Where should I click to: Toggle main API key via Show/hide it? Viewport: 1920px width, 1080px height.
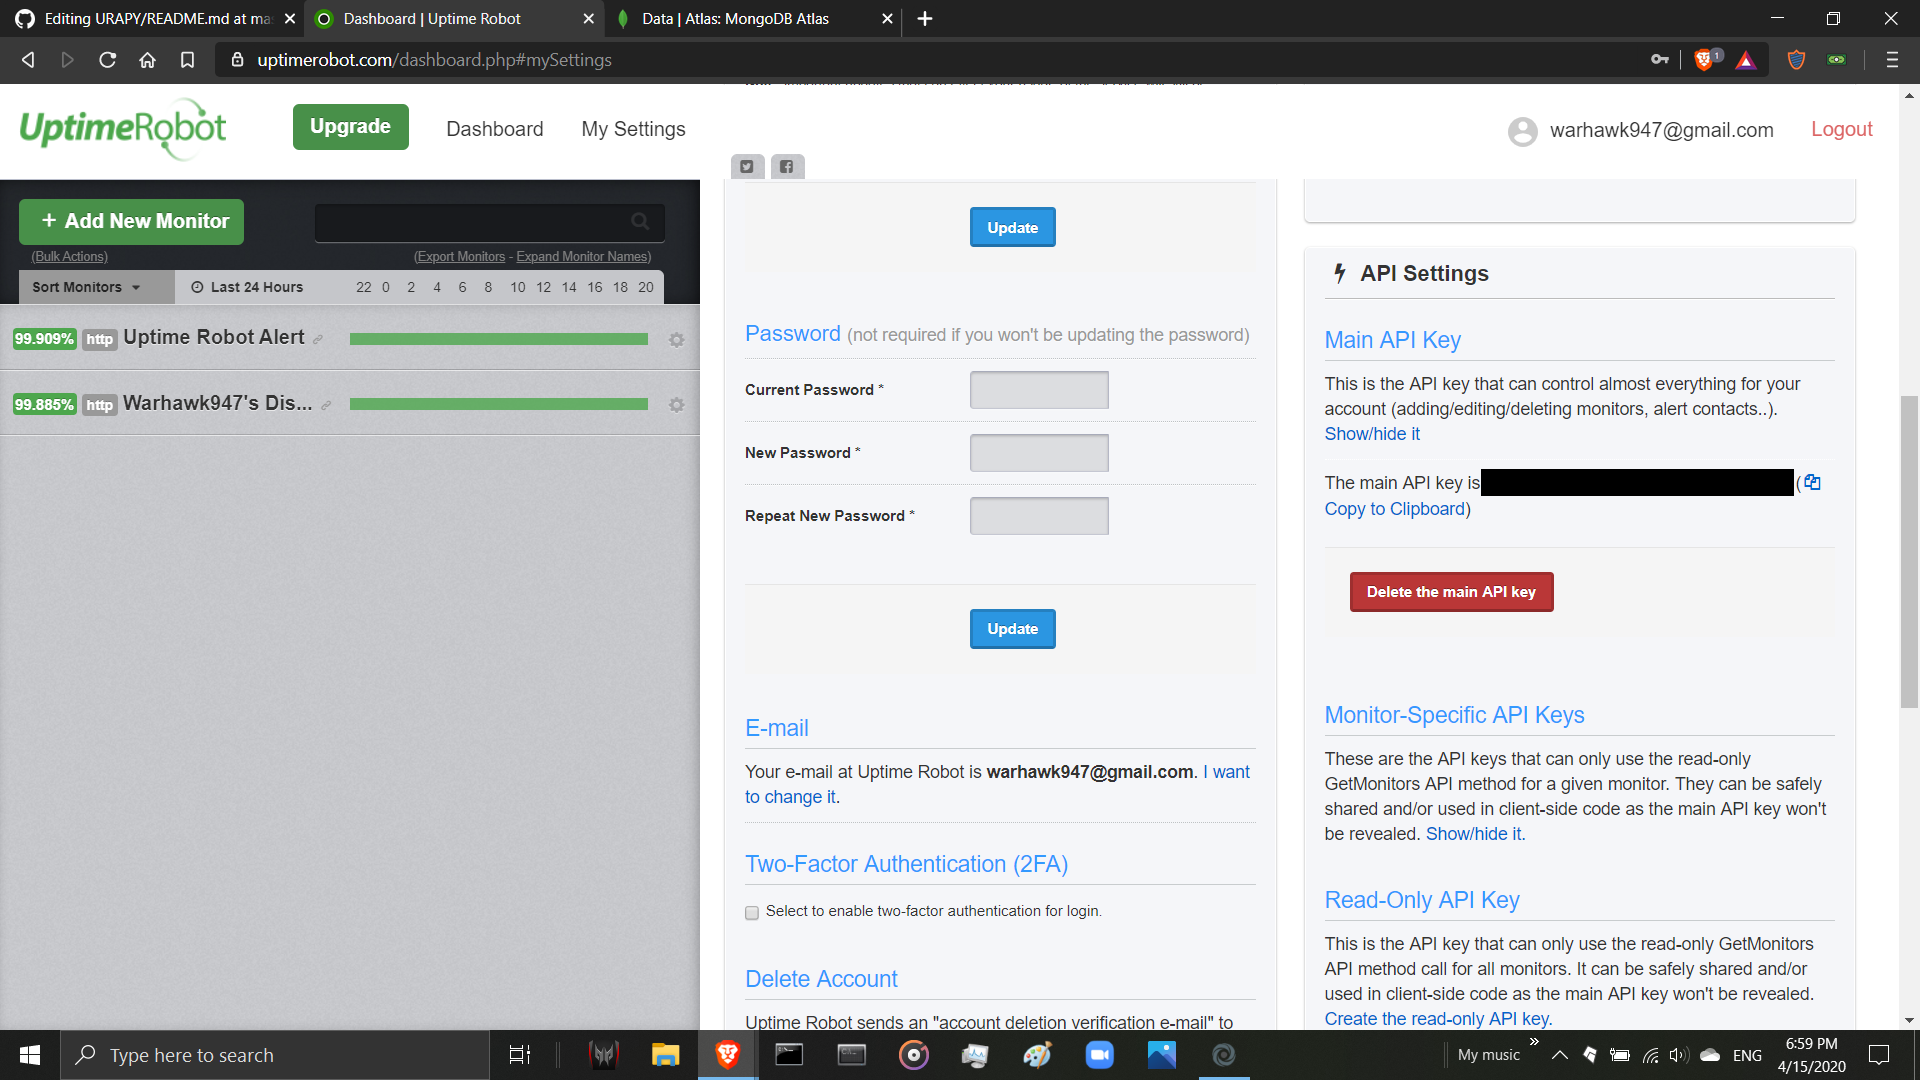[x=1371, y=434]
